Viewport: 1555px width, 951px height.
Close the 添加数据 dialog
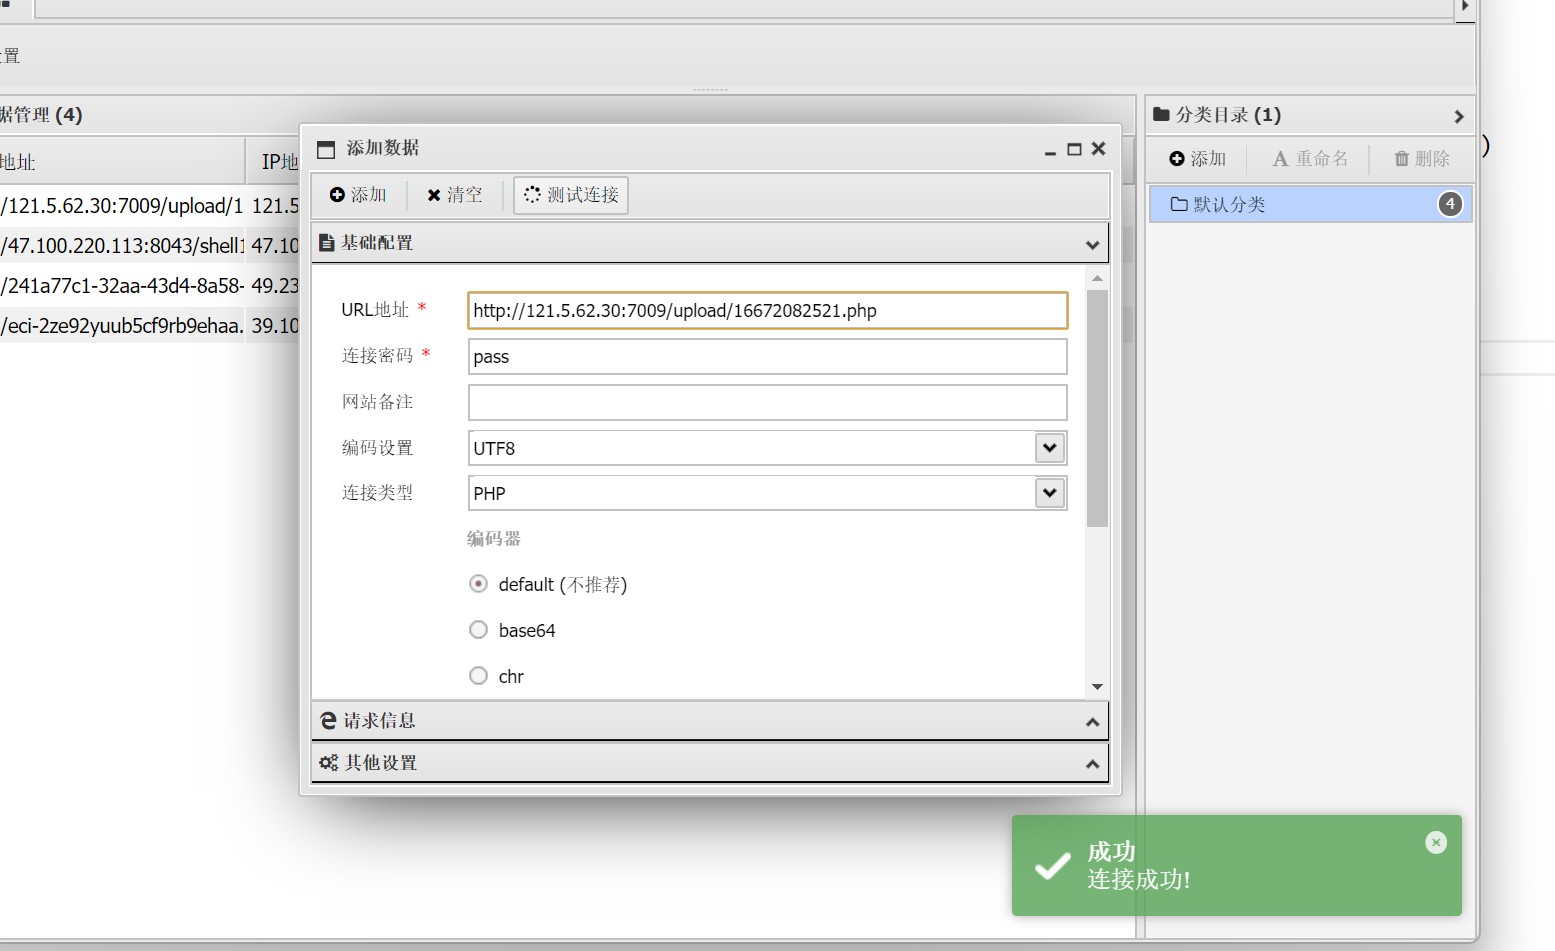1098,149
